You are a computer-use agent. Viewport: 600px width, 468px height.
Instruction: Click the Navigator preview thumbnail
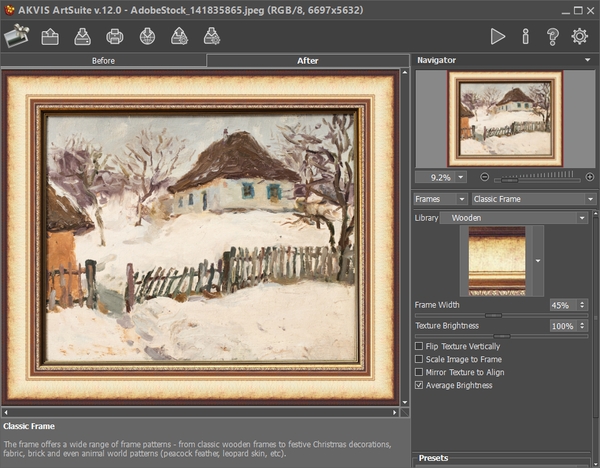click(x=505, y=119)
